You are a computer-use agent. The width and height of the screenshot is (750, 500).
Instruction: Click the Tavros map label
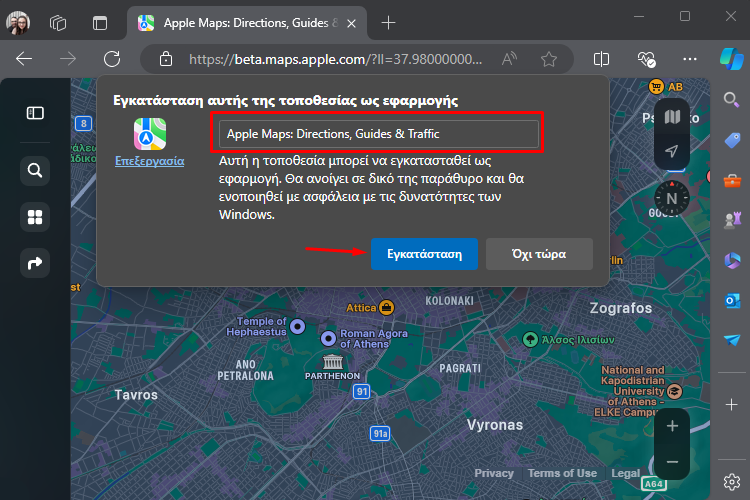[x=136, y=395]
